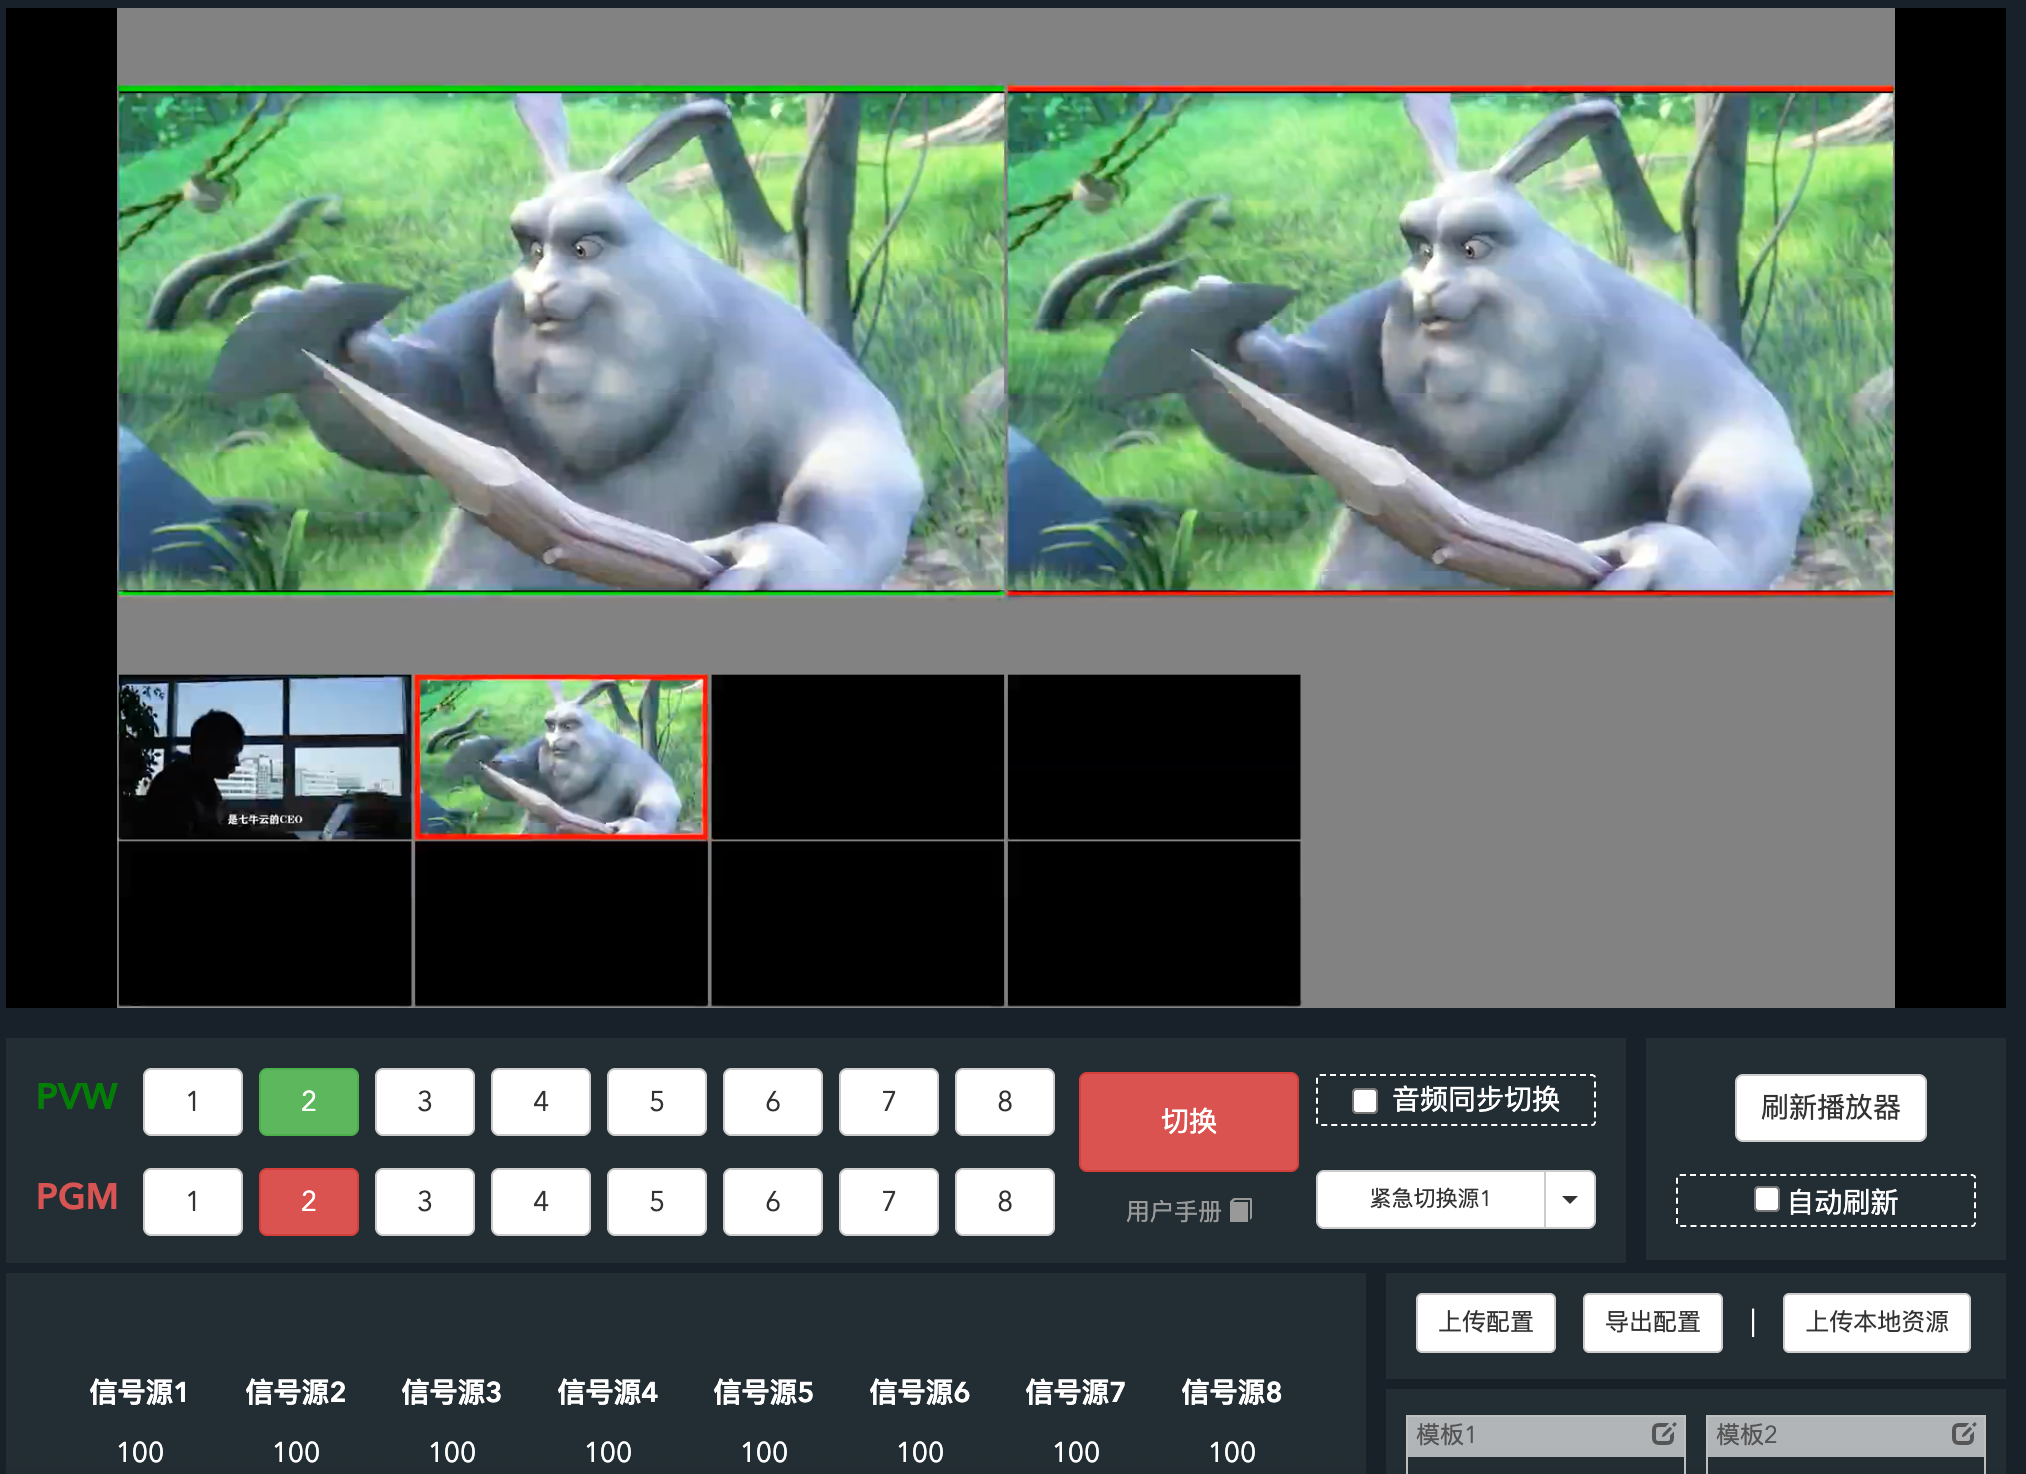Click 导出配置 button
Image resolution: width=2026 pixels, height=1474 pixels.
coord(1652,1322)
